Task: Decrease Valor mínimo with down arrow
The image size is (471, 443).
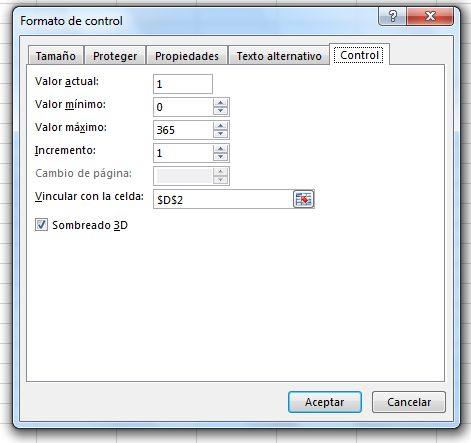Action: pos(220,111)
